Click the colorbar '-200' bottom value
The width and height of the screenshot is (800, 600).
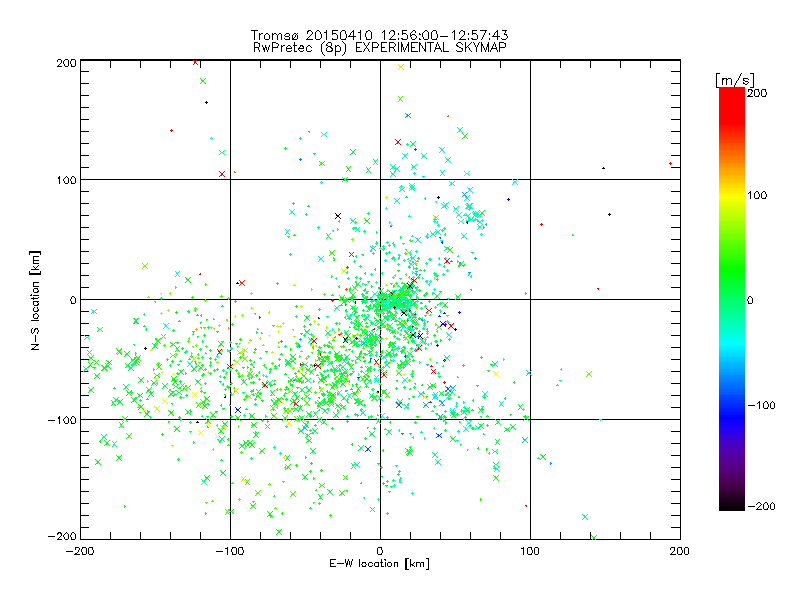pyautogui.click(x=761, y=506)
